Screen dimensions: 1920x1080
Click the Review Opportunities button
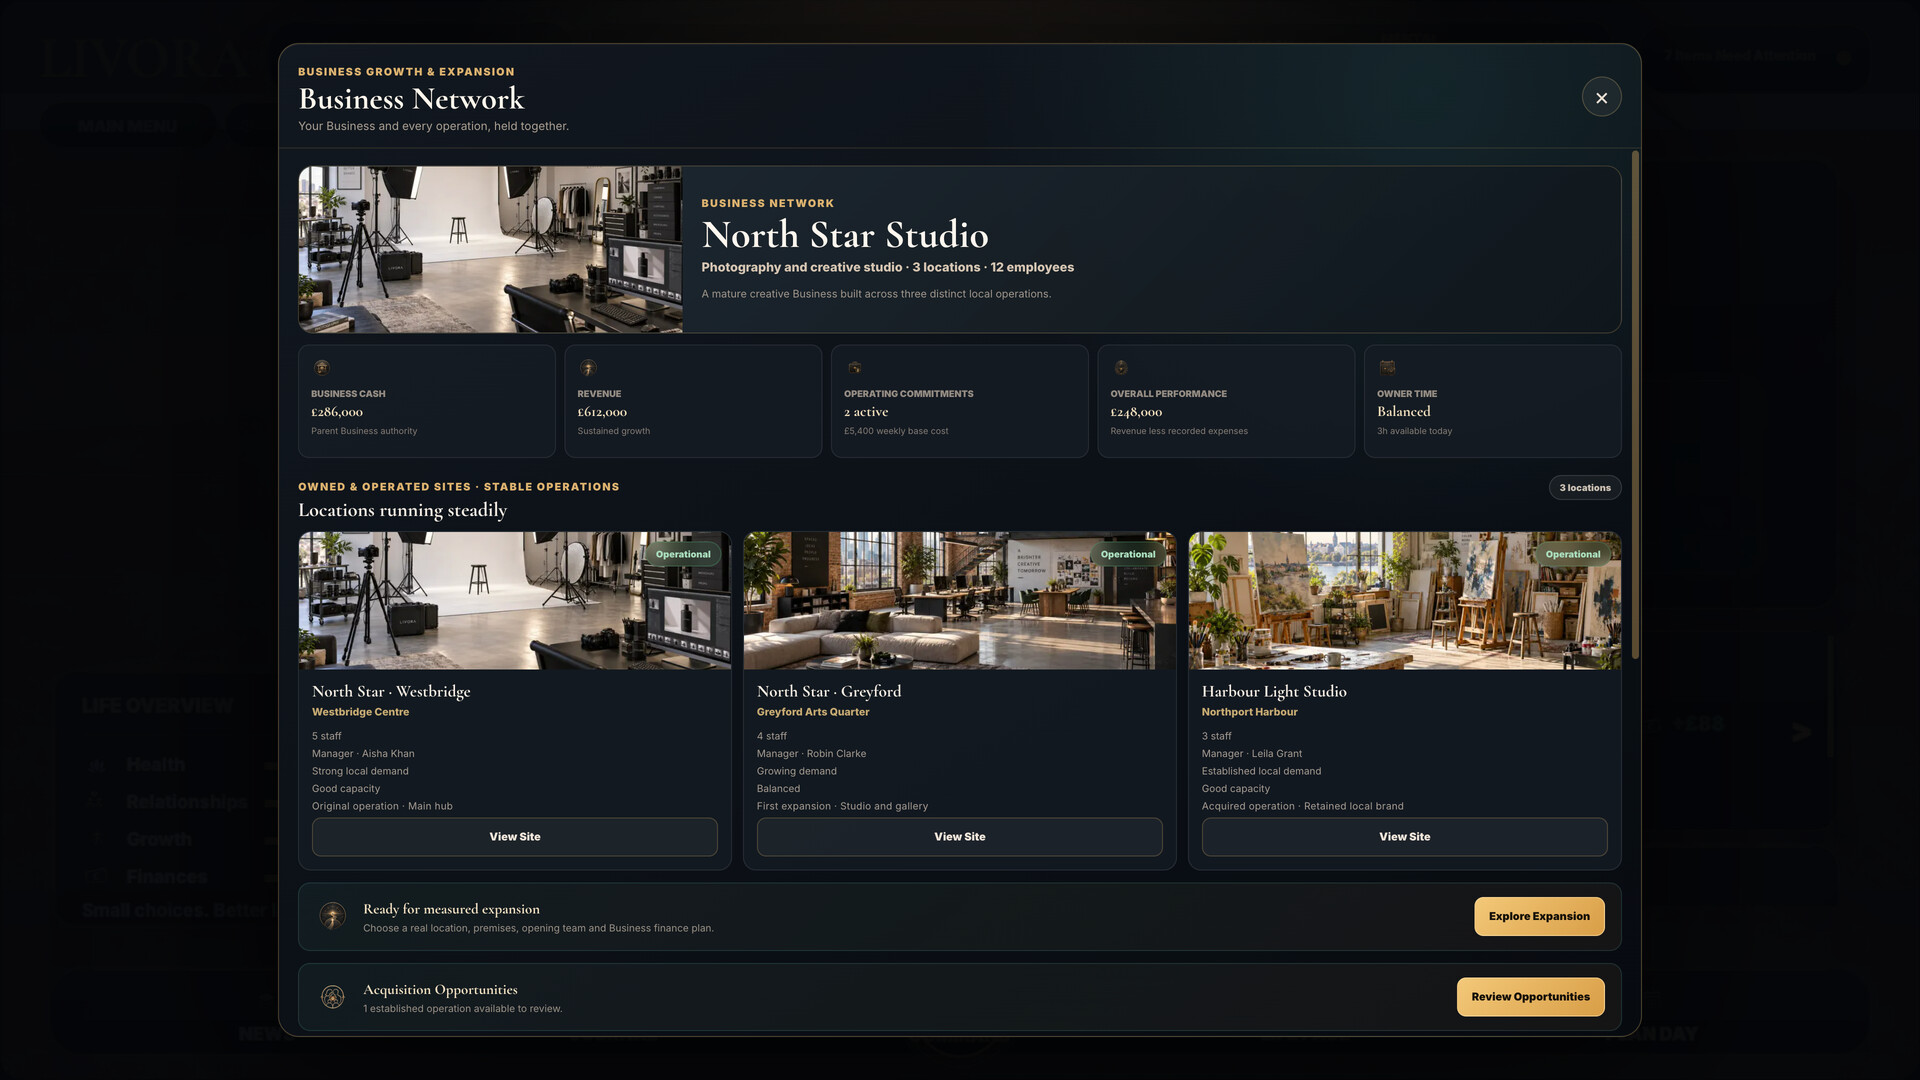coord(1530,997)
